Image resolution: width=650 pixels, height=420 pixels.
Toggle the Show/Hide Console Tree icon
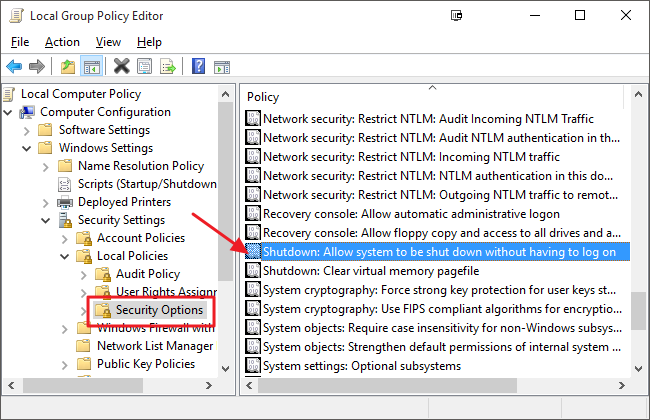[90, 67]
